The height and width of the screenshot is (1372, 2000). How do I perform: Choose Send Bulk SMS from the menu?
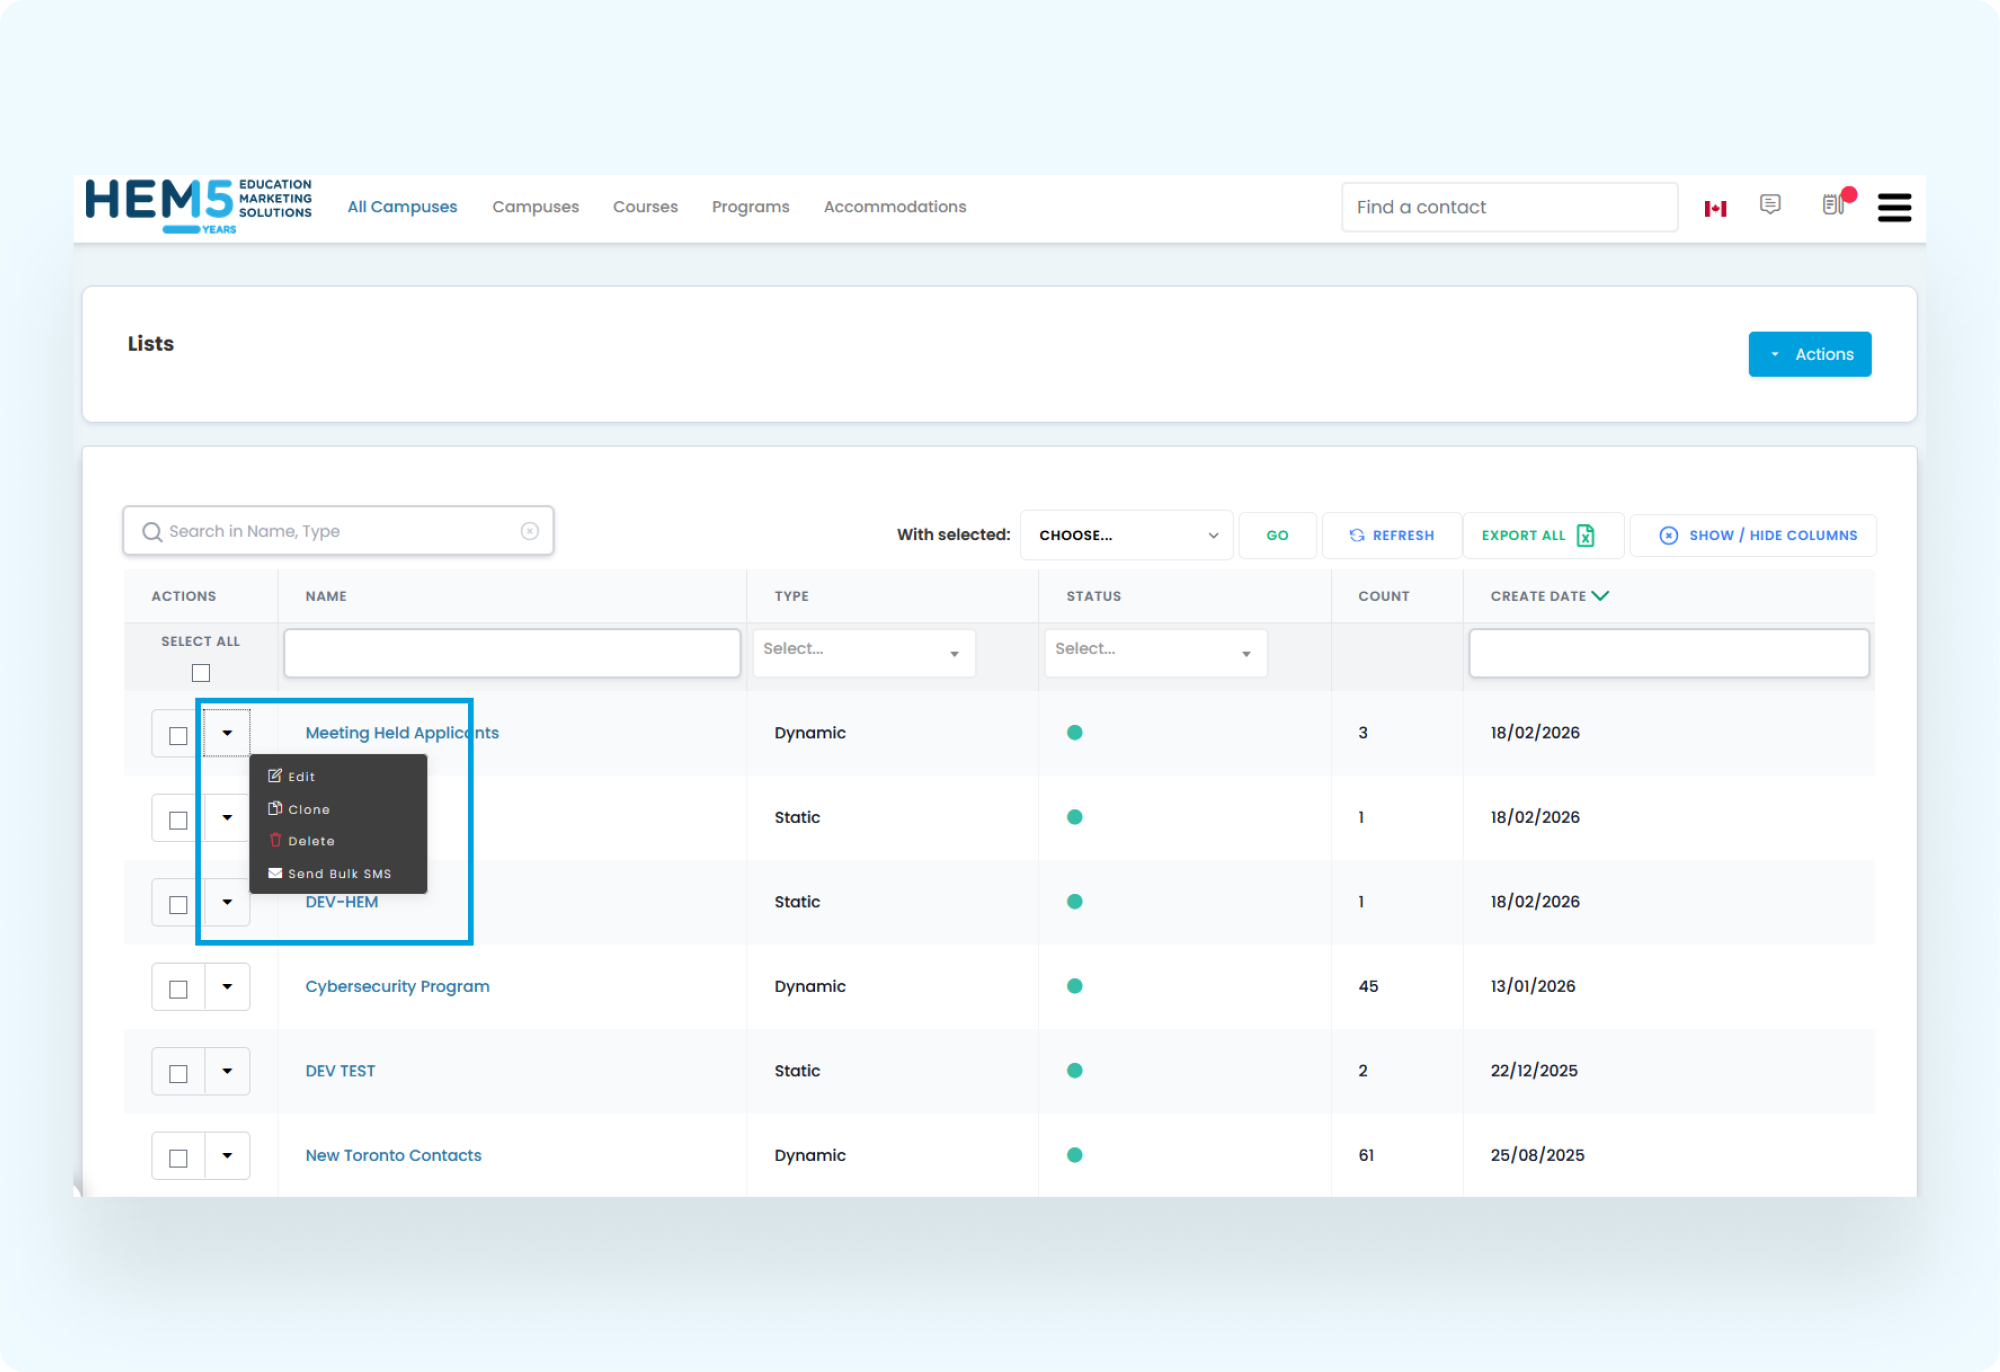pyautogui.click(x=339, y=873)
